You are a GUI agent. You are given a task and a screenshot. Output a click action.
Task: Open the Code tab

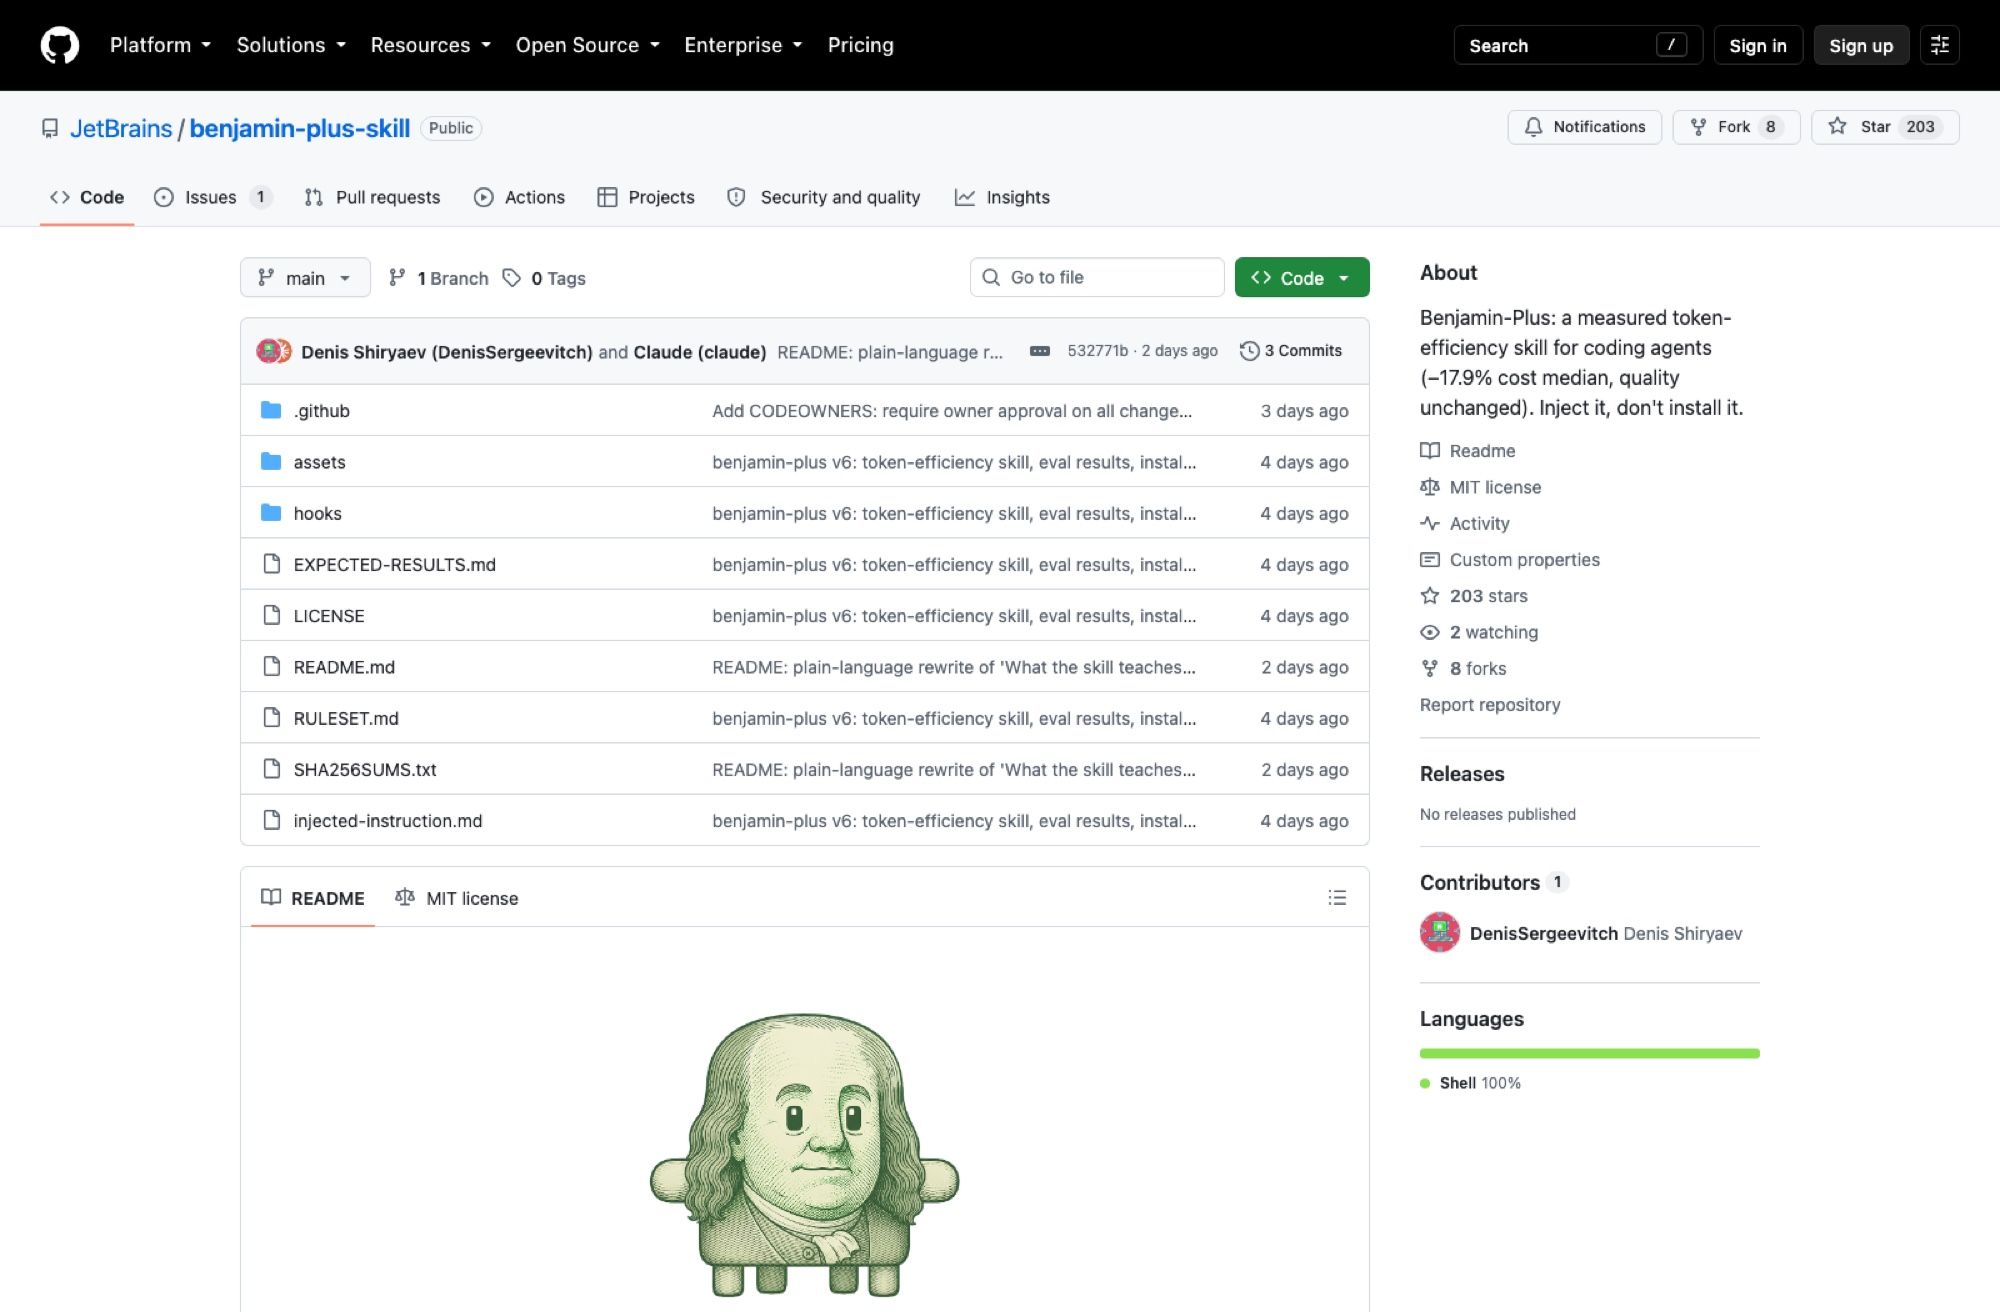[x=87, y=197]
